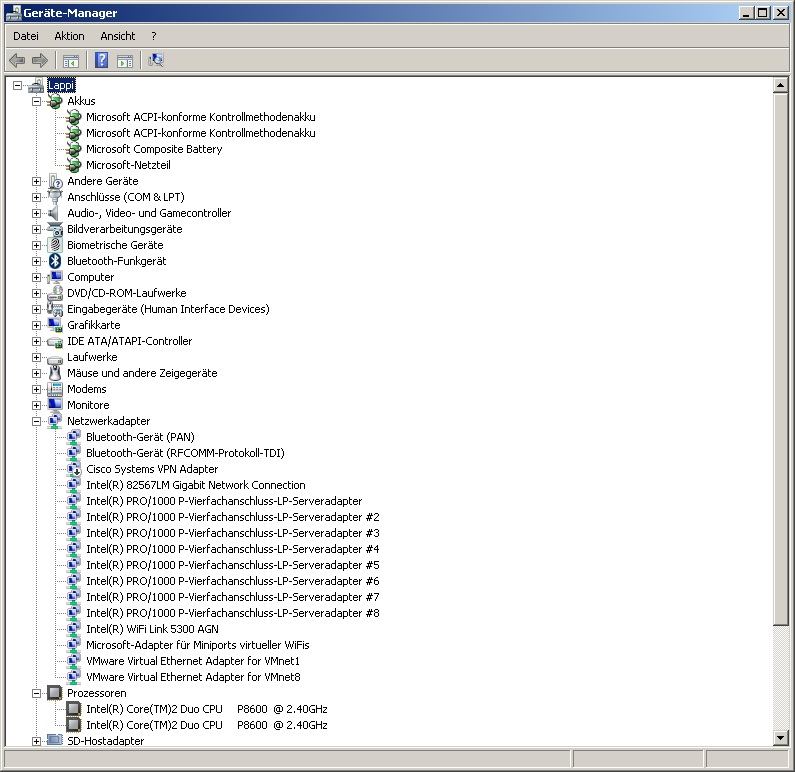
Task: Select the first ACPI-konforme Kontrollmethodenakku entry
Action: (201, 117)
